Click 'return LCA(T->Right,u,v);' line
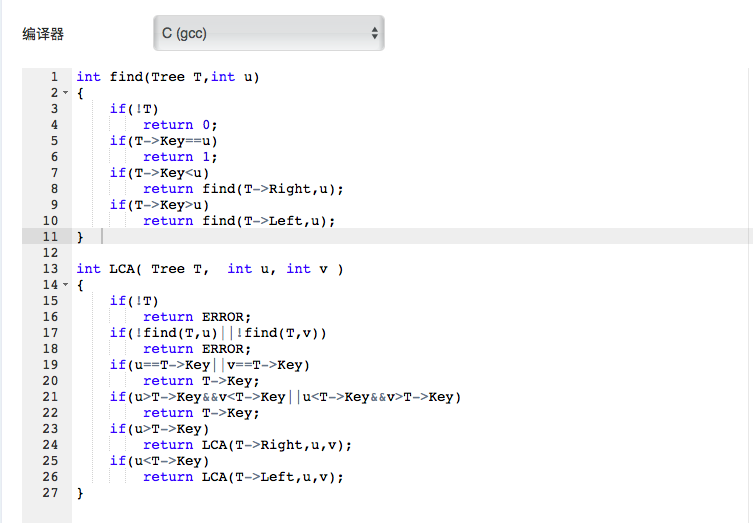This screenshot has width=753, height=523. tap(247, 445)
